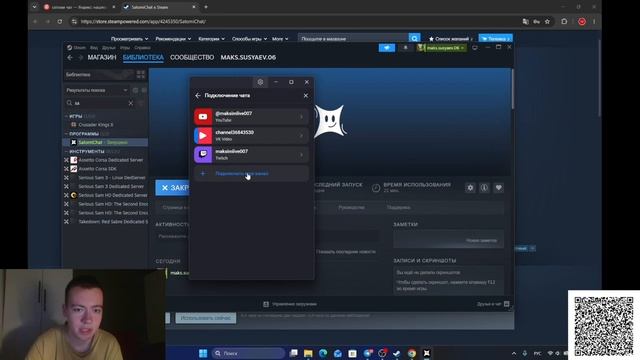The width and height of the screenshot is (640, 360).
Task: Click Подключить ещё канал link
Action: pos(242,173)
